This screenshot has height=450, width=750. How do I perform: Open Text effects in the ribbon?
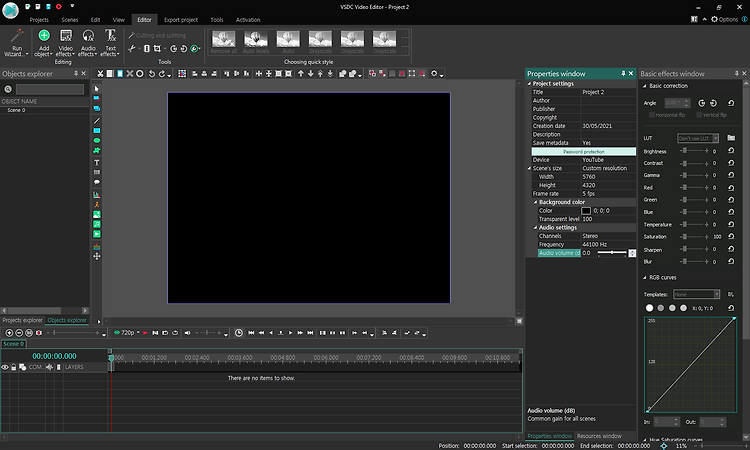click(110, 36)
